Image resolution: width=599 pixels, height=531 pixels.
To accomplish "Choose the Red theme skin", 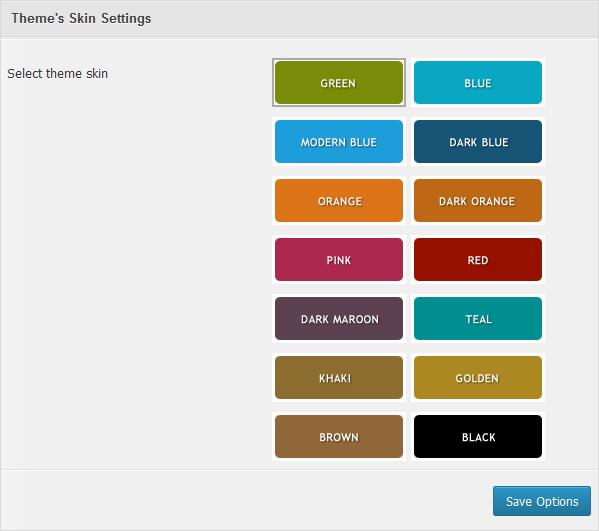I will (x=478, y=259).
